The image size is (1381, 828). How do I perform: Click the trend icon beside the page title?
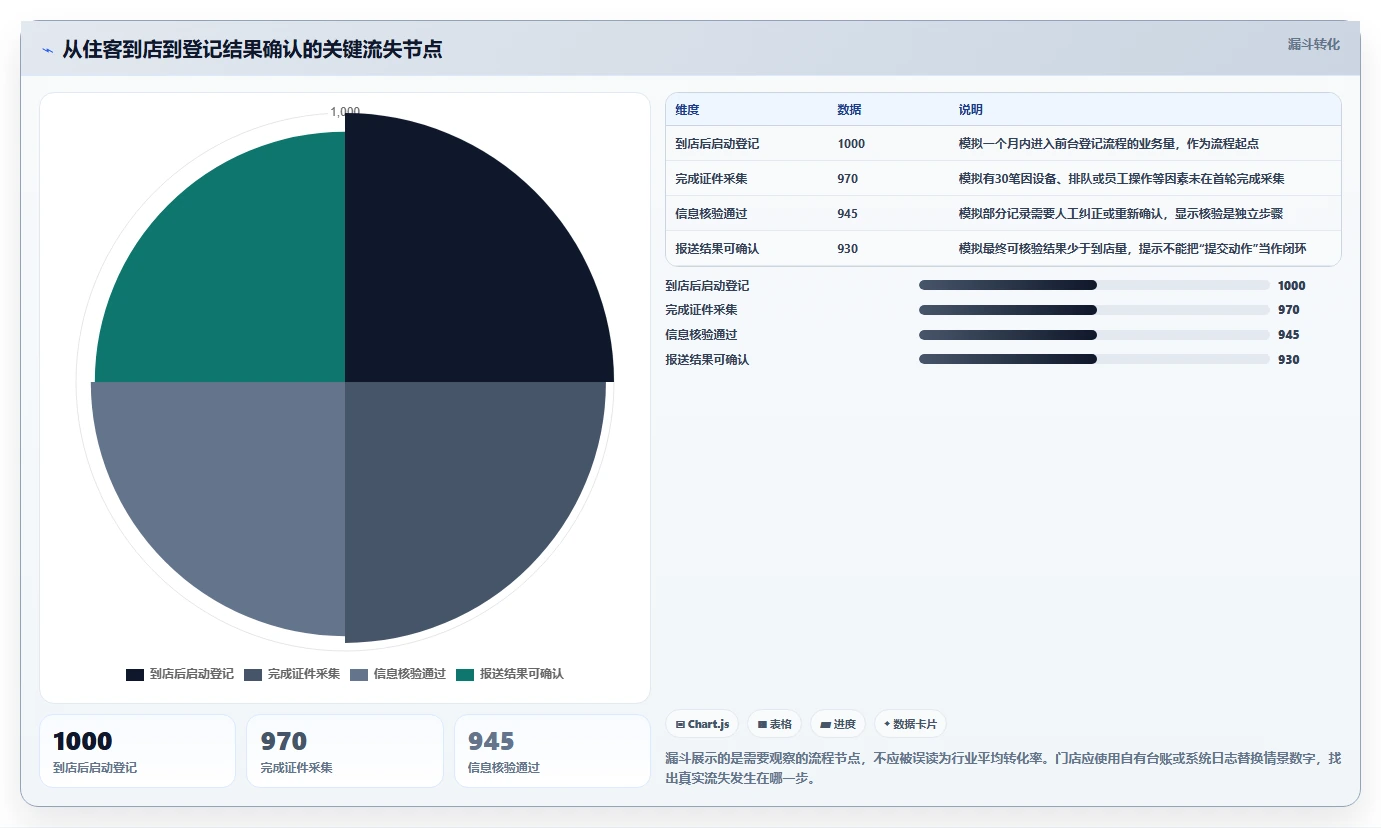pos(47,49)
